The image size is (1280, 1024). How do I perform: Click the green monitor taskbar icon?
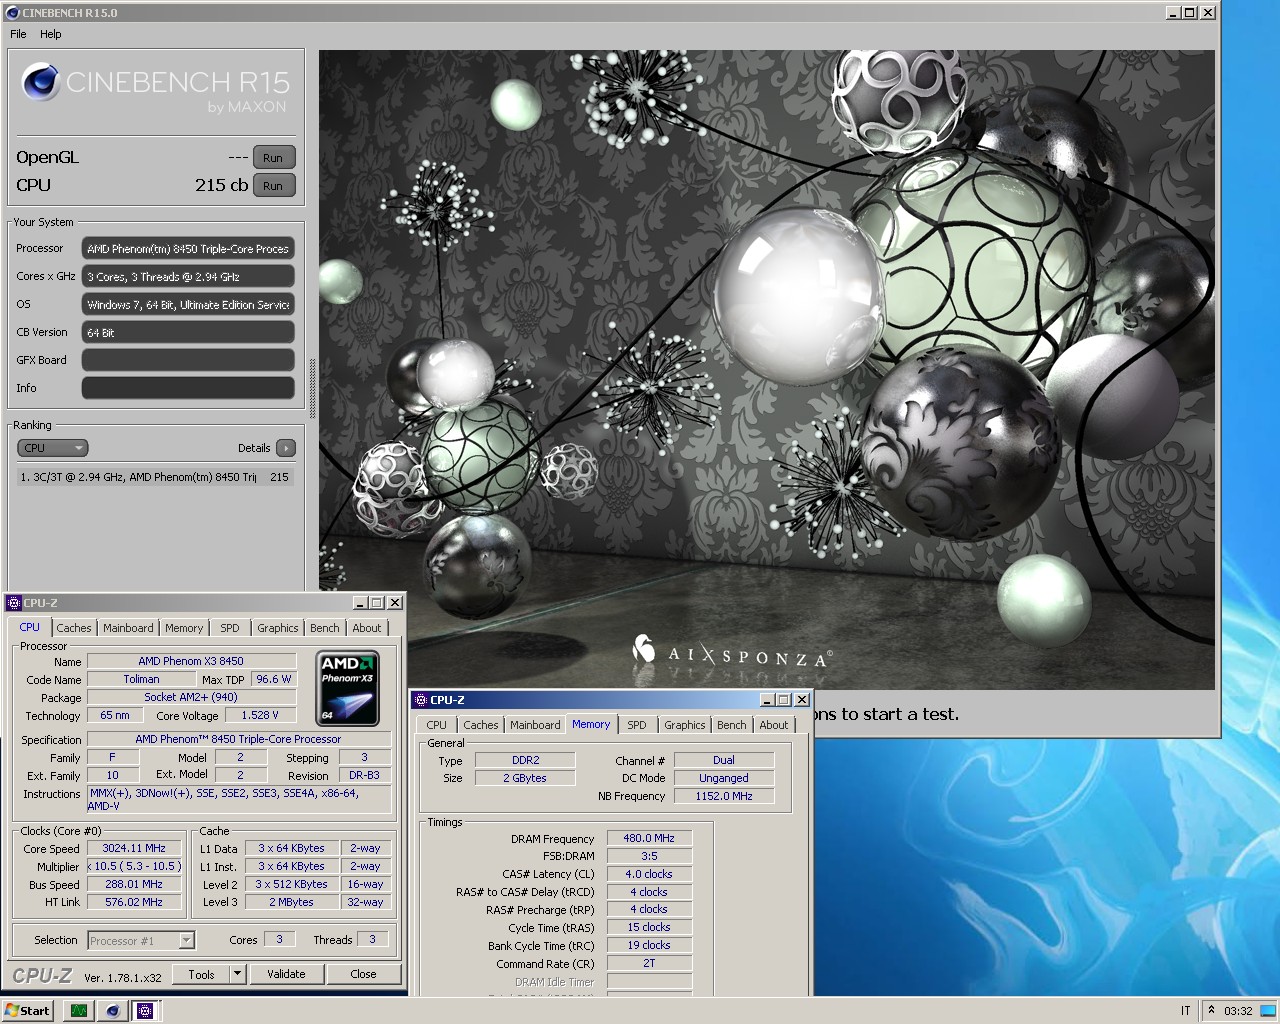point(78,1010)
